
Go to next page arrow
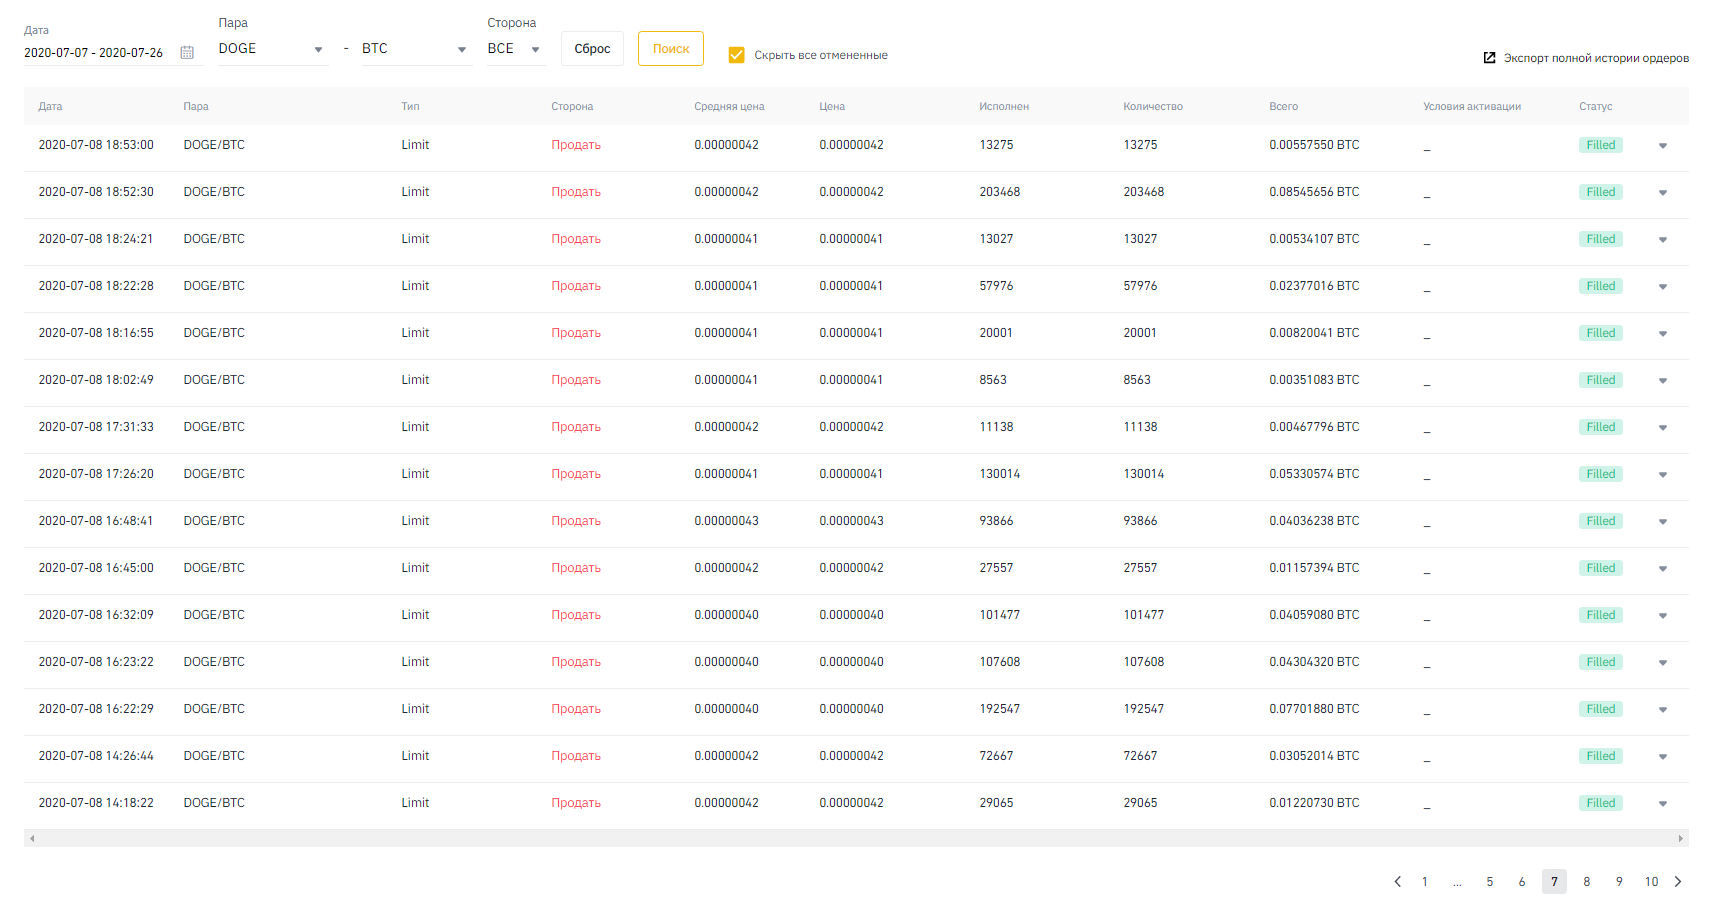[1678, 882]
